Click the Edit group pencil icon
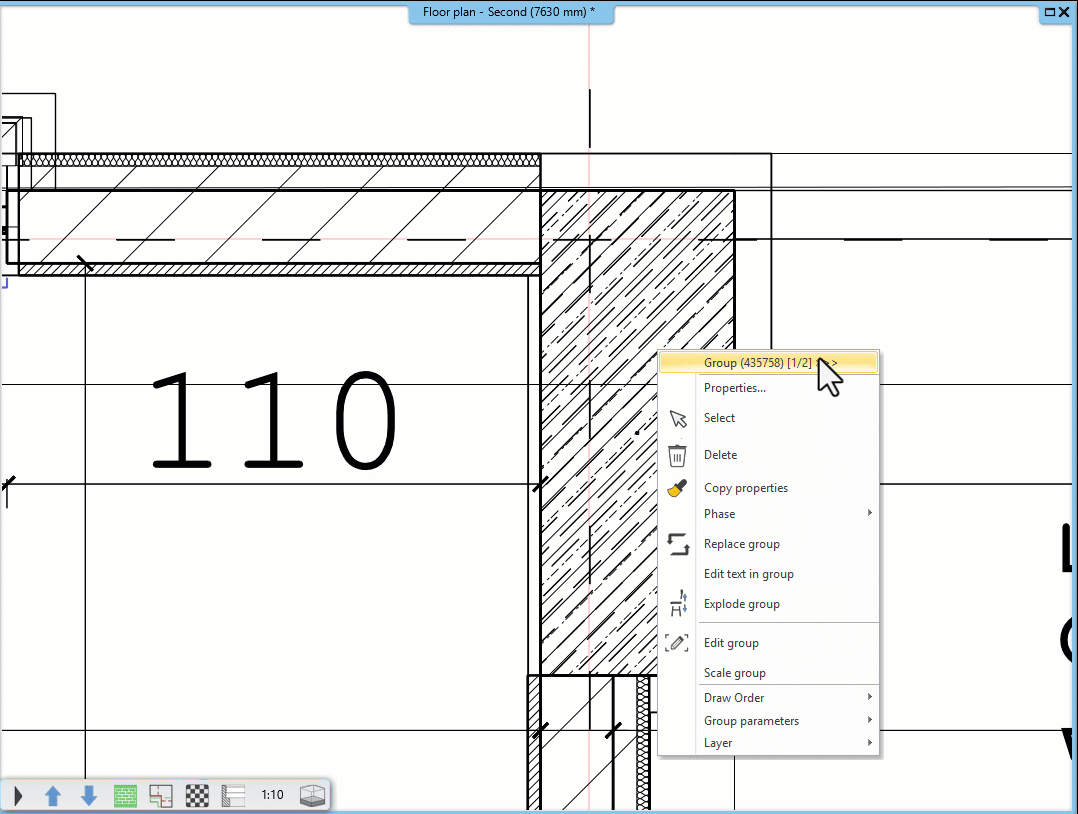Screen dimensions: 1078x814 677,642
